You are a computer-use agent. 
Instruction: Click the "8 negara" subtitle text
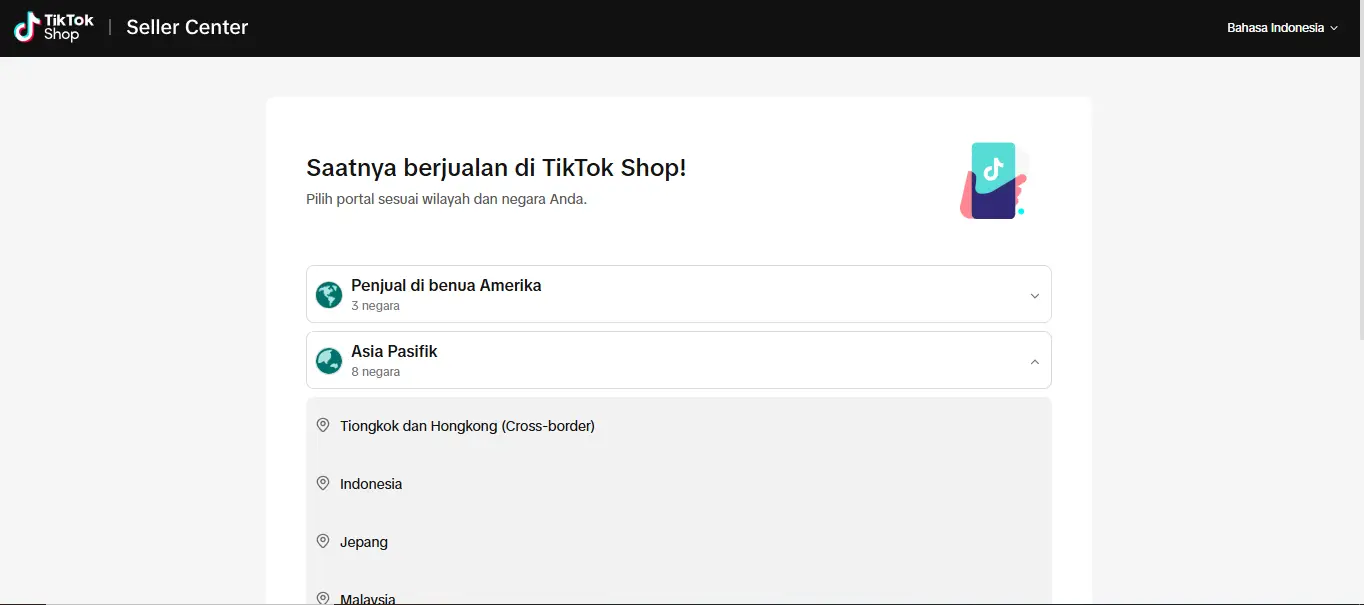[x=375, y=372]
